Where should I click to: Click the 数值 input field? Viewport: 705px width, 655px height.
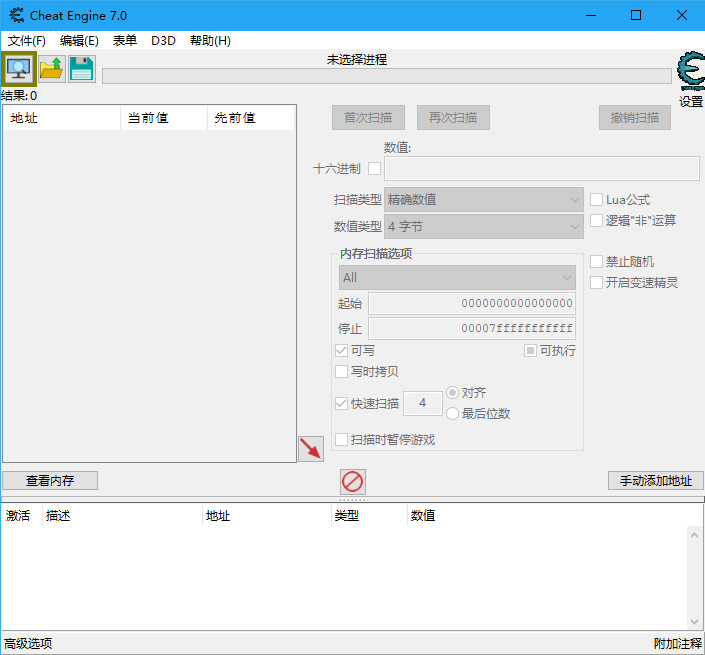(x=542, y=169)
